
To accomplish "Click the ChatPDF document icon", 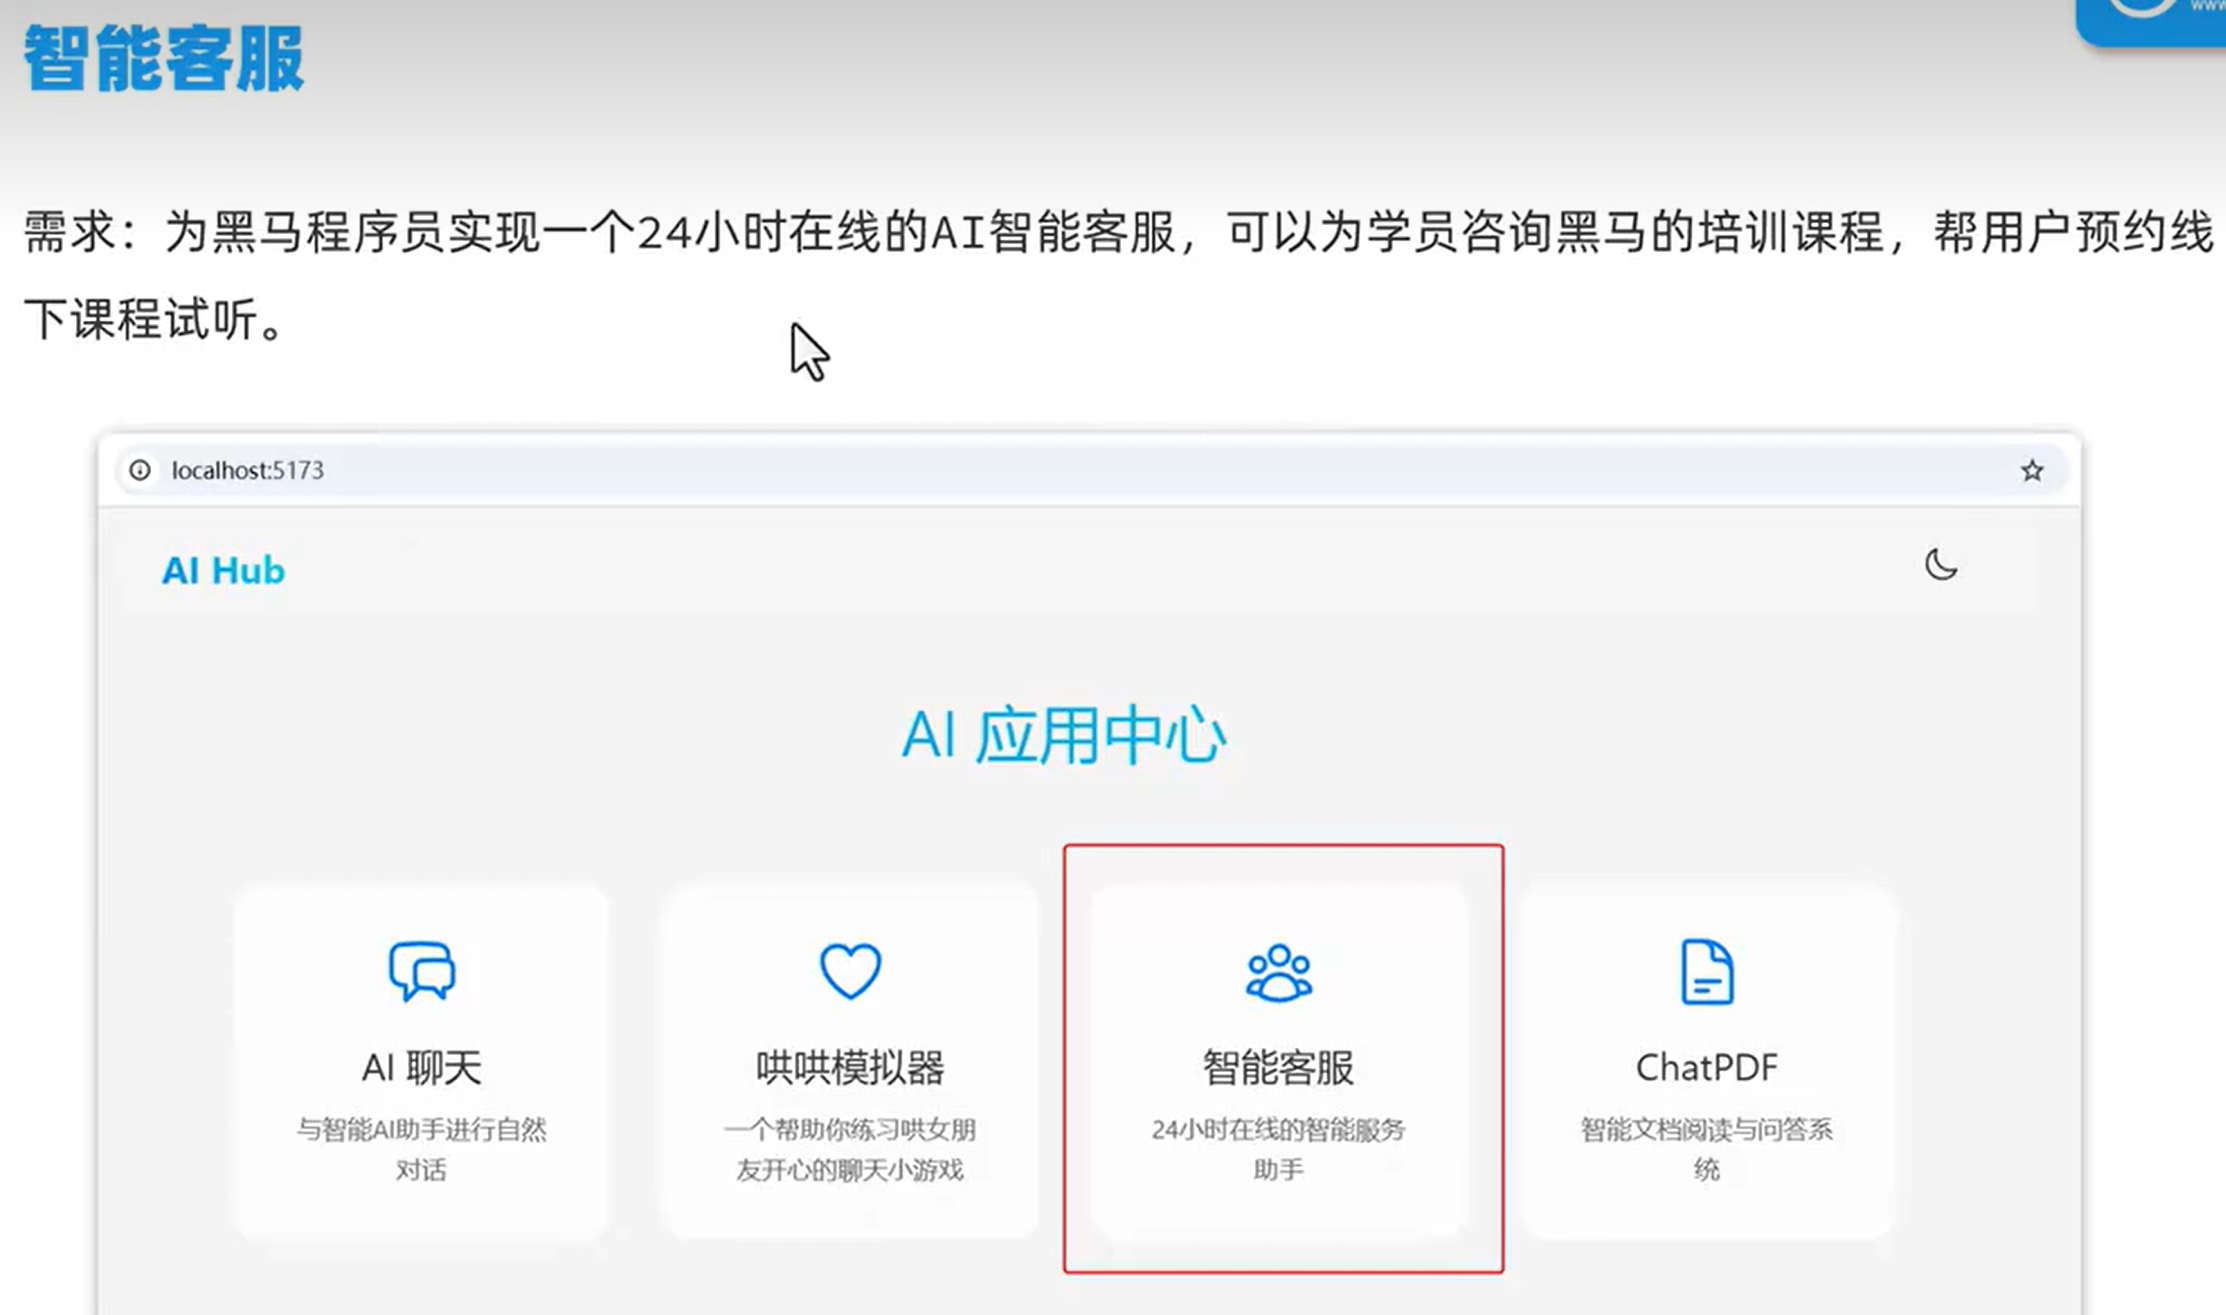I will coord(1706,971).
